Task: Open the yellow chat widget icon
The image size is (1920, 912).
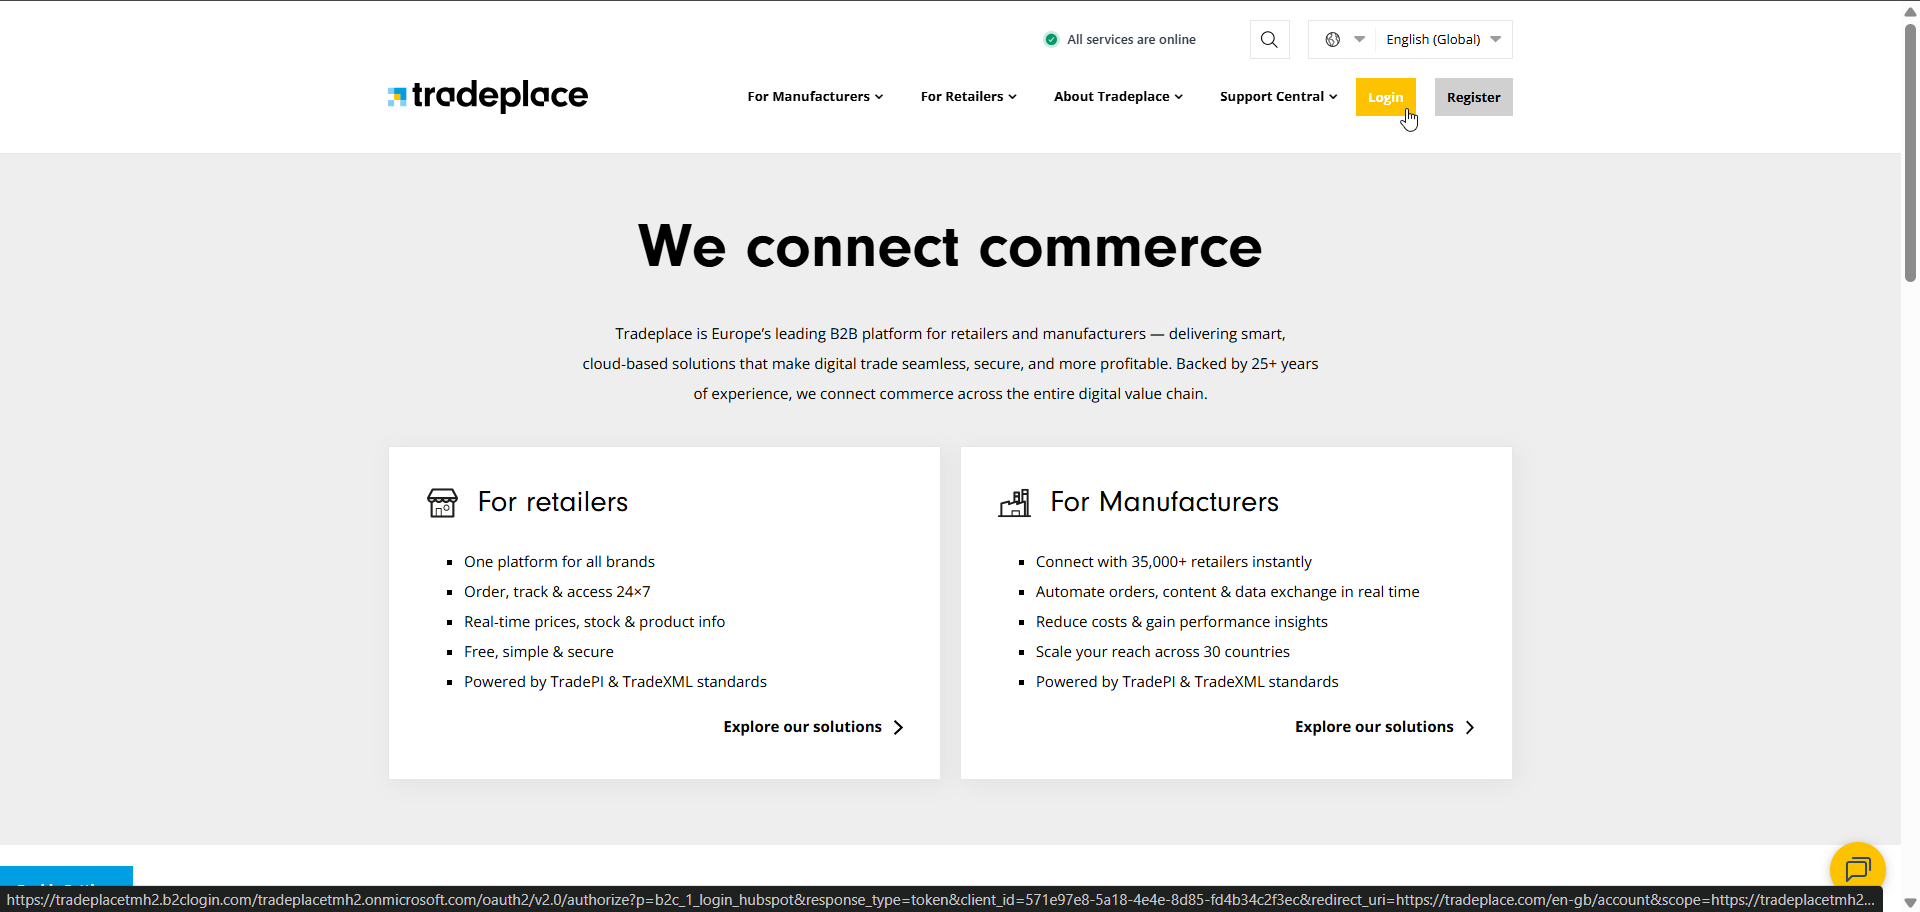Action: [x=1857, y=868]
